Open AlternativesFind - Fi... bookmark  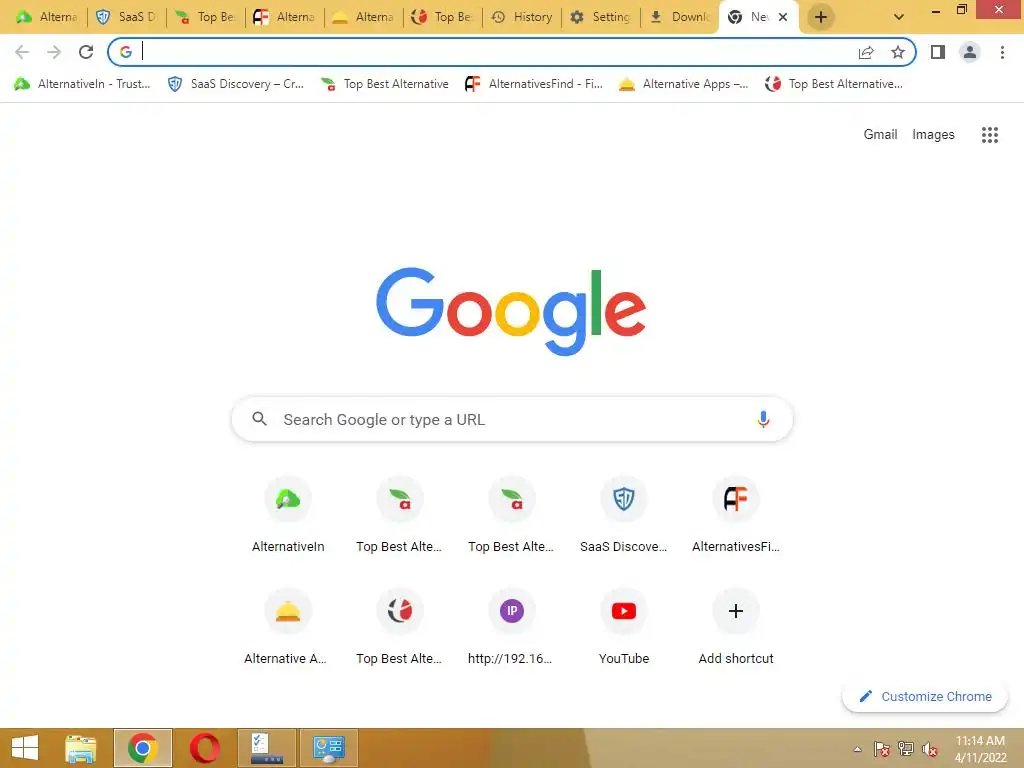tap(534, 84)
